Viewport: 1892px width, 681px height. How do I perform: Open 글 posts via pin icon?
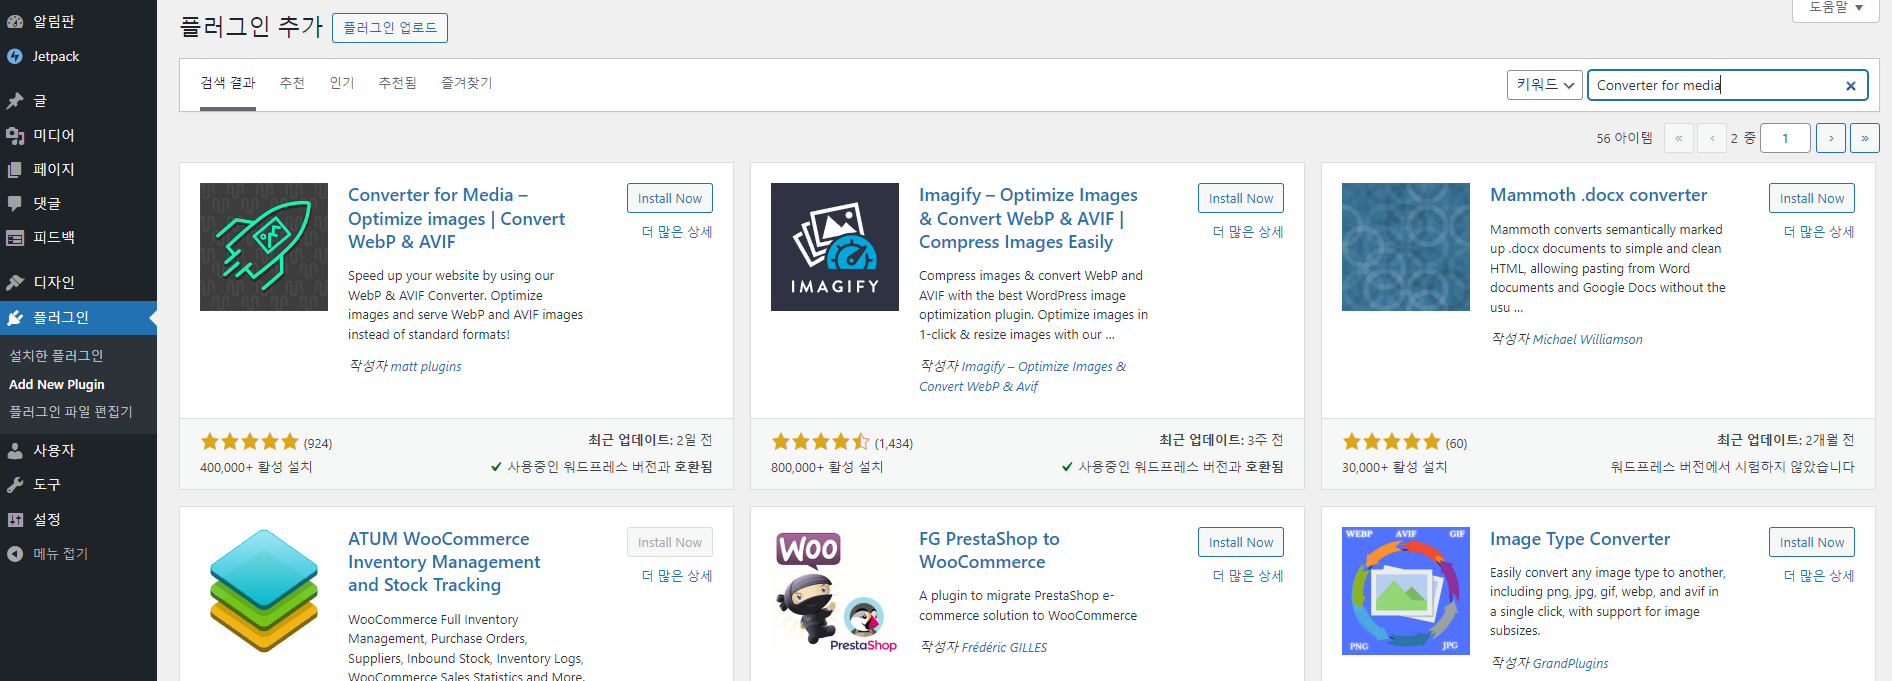click(x=15, y=101)
